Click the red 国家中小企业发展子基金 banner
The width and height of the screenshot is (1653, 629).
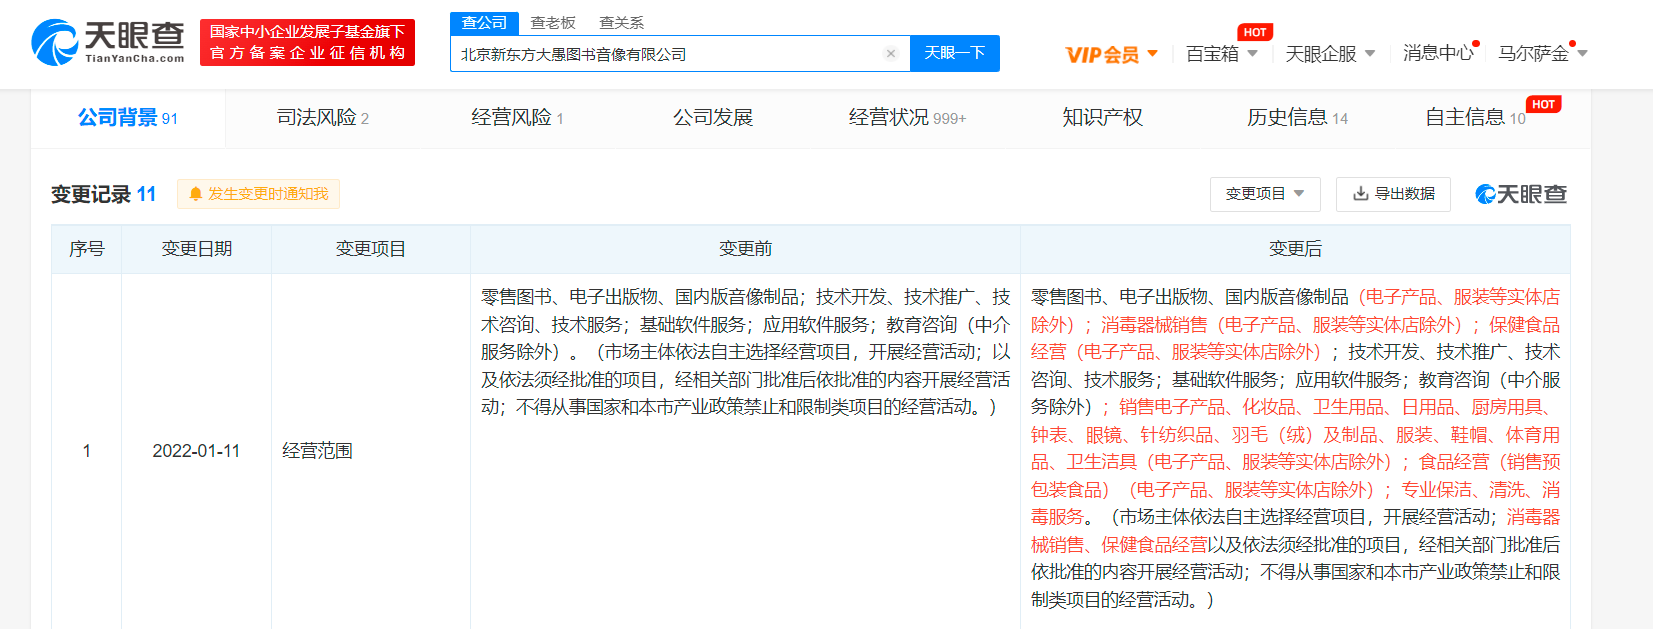(x=307, y=43)
